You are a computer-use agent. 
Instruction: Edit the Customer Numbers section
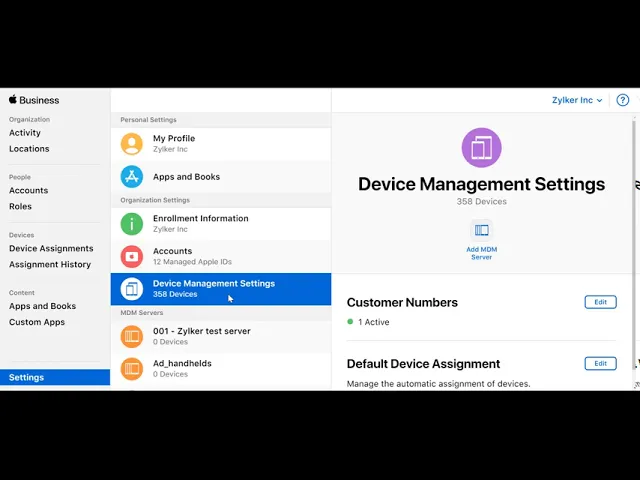click(600, 302)
